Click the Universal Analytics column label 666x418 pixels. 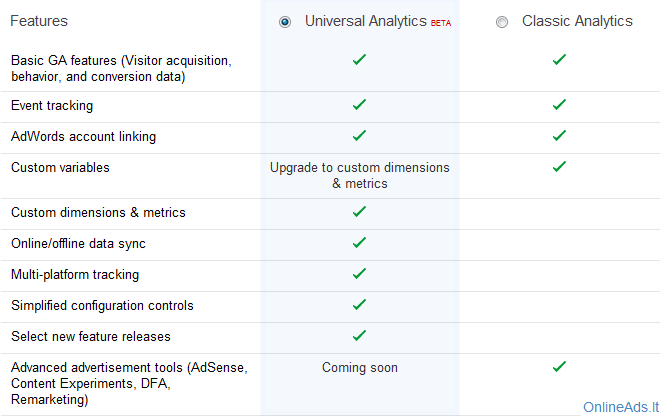click(365, 21)
